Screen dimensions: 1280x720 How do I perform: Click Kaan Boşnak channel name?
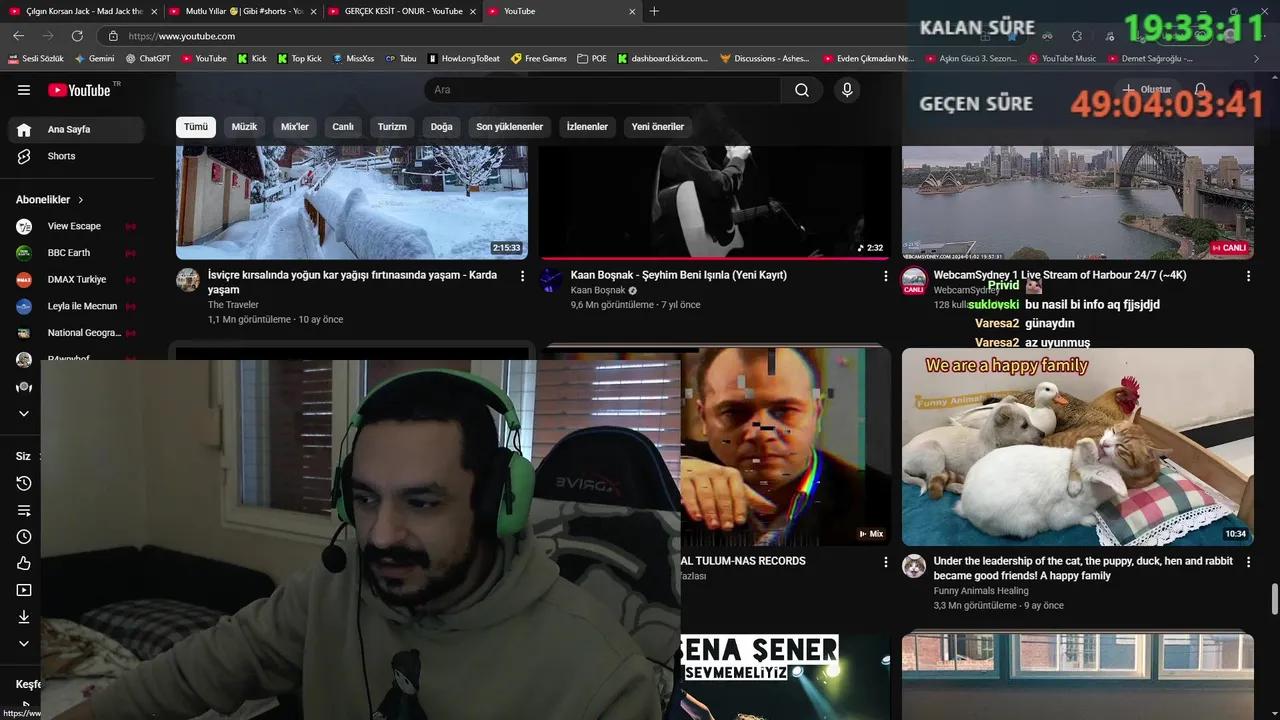click(x=598, y=290)
